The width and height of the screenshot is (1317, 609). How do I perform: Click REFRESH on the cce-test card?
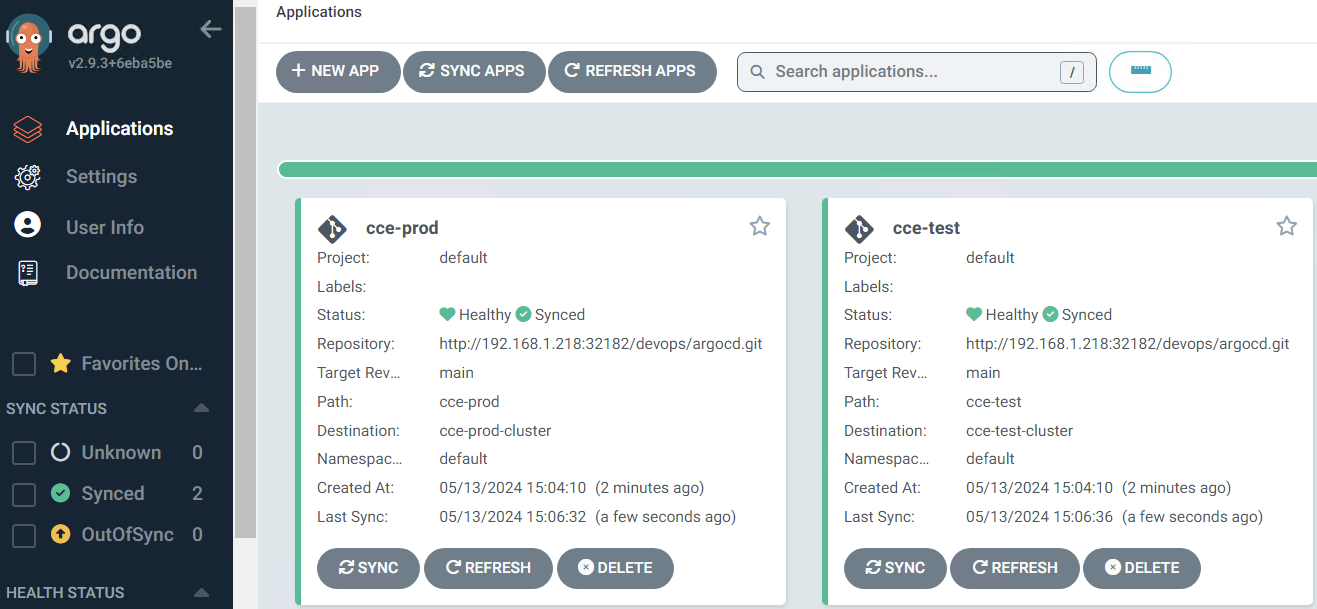1015,568
